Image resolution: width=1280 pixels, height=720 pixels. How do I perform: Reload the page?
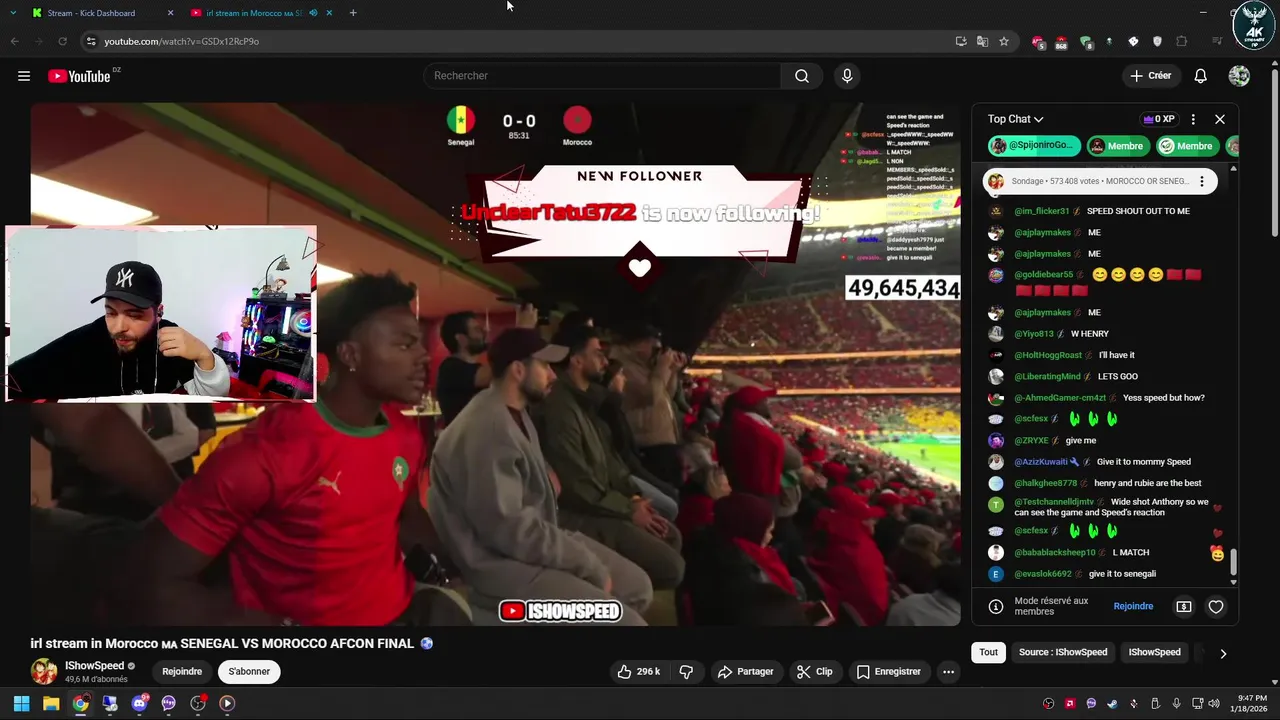62,41
